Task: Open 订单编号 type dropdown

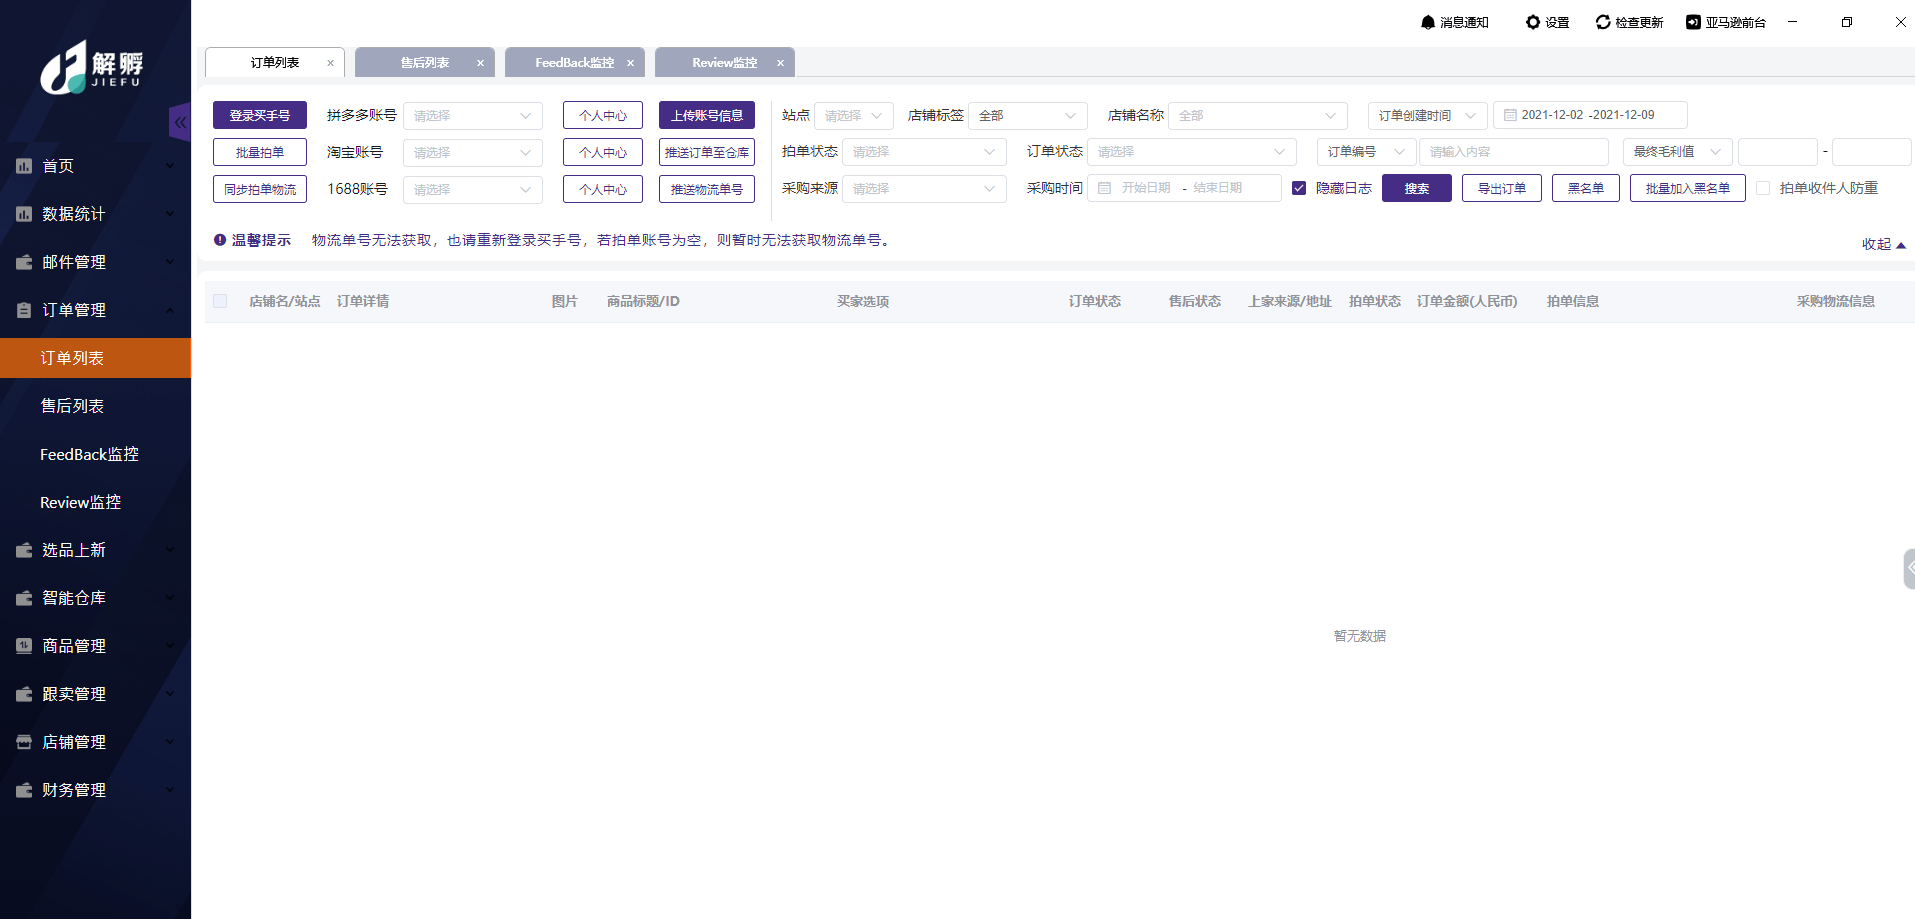Action: pyautogui.click(x=1366, y=152)
